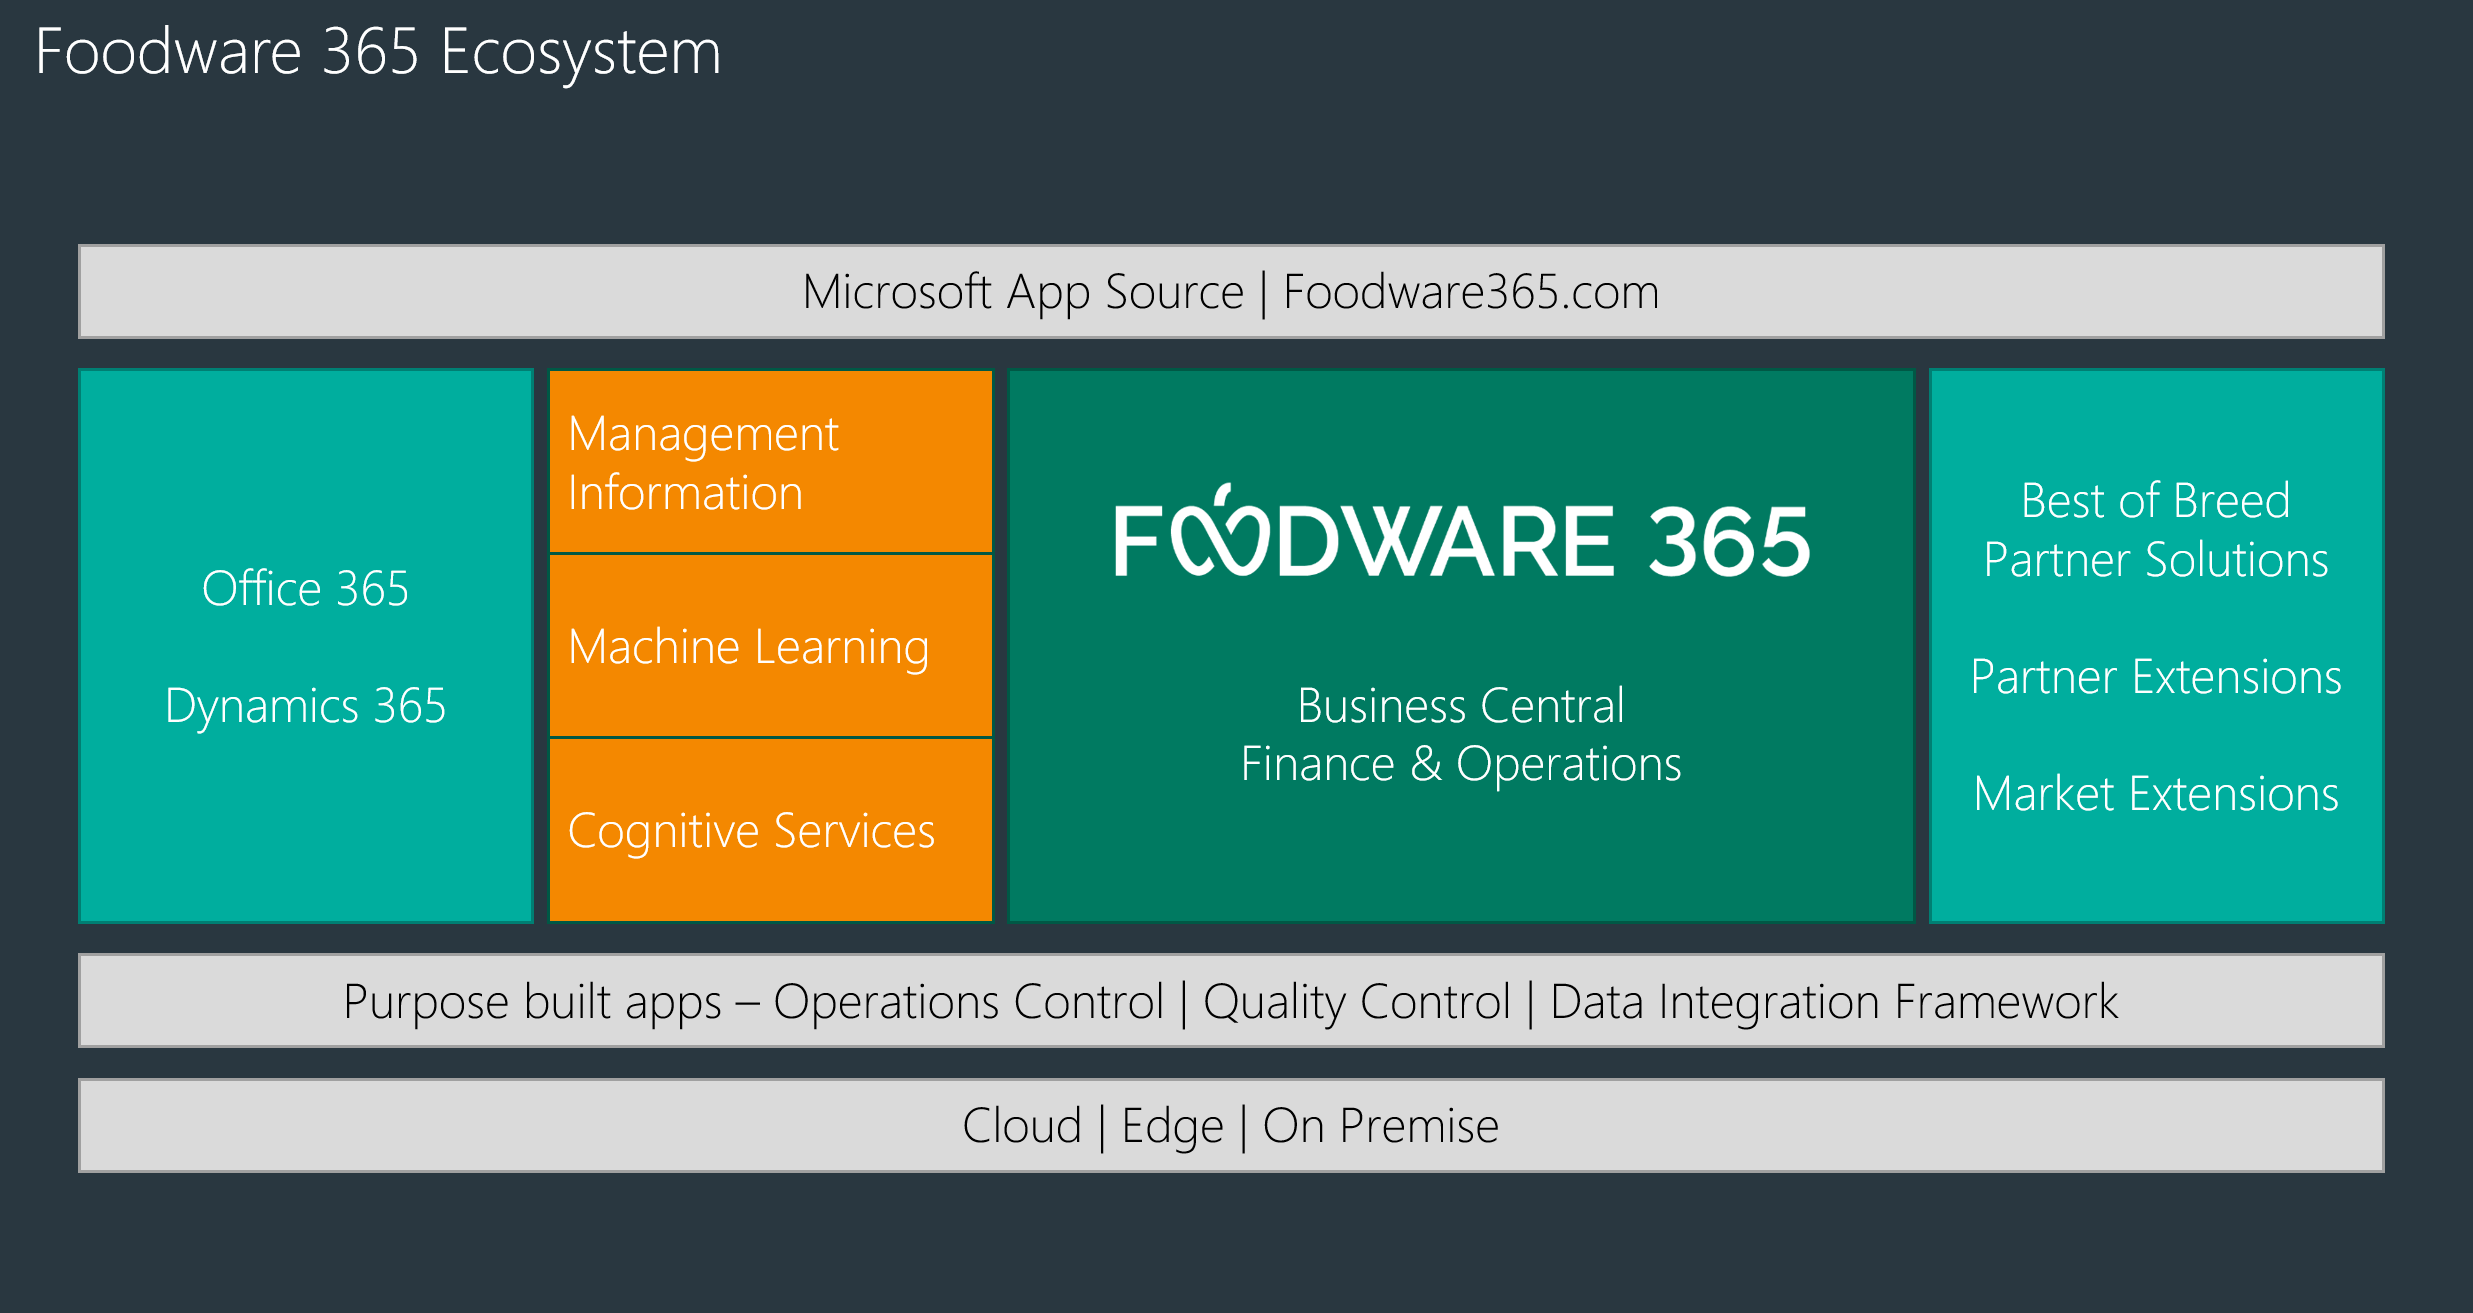Select Finance & Operations text
The image size is (2473, 1313).
coord(1460,764)
